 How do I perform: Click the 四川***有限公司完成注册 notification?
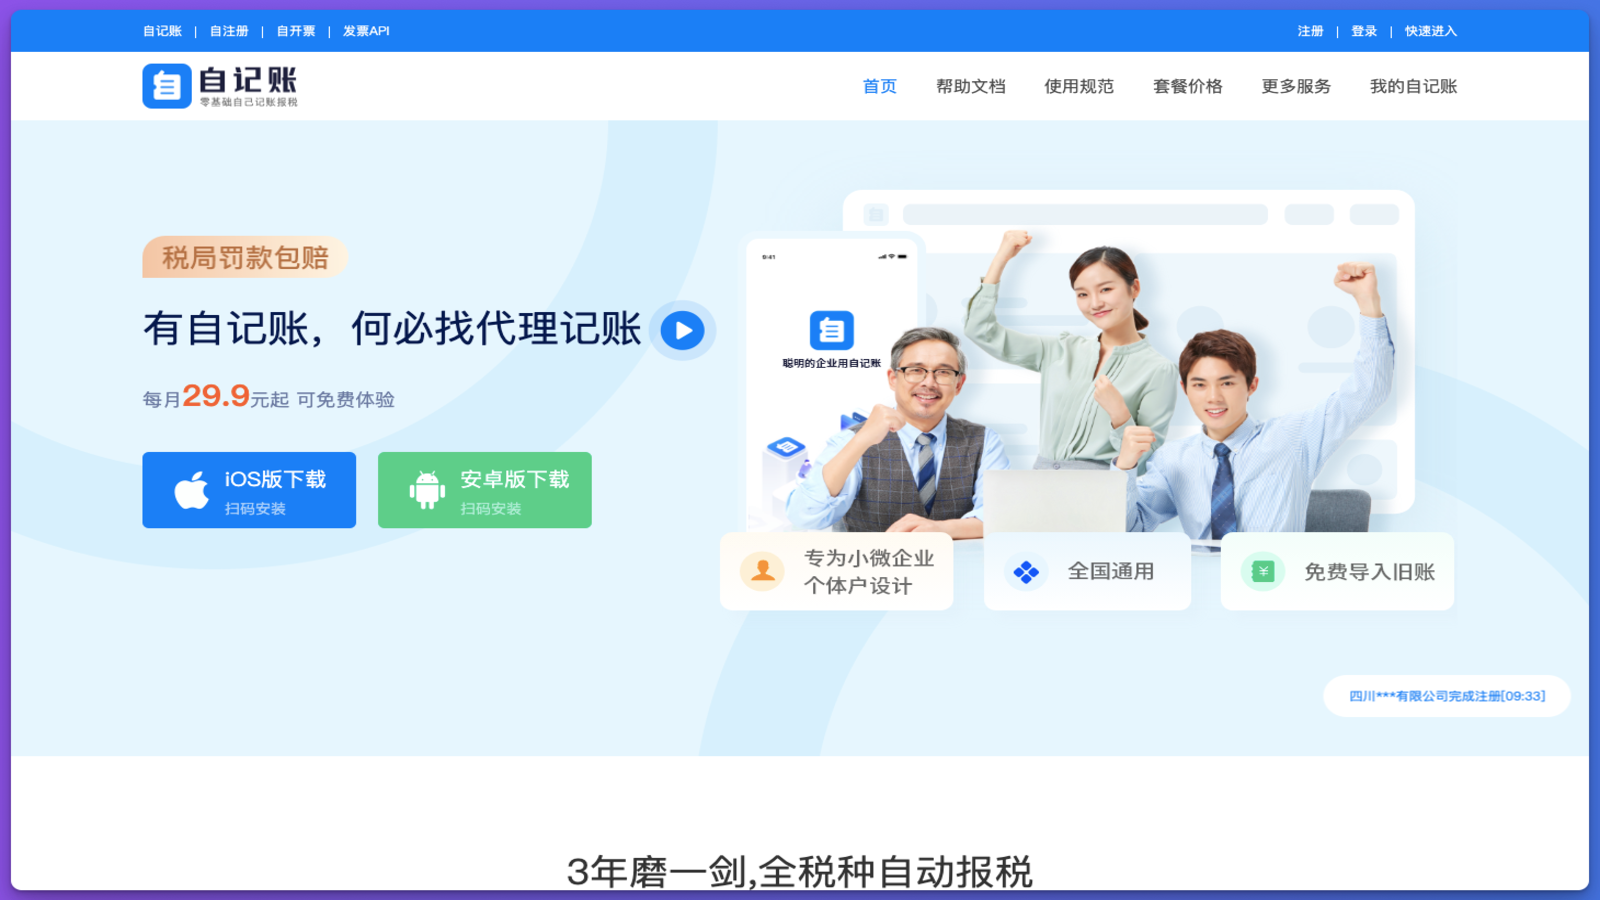(1447, 696)
